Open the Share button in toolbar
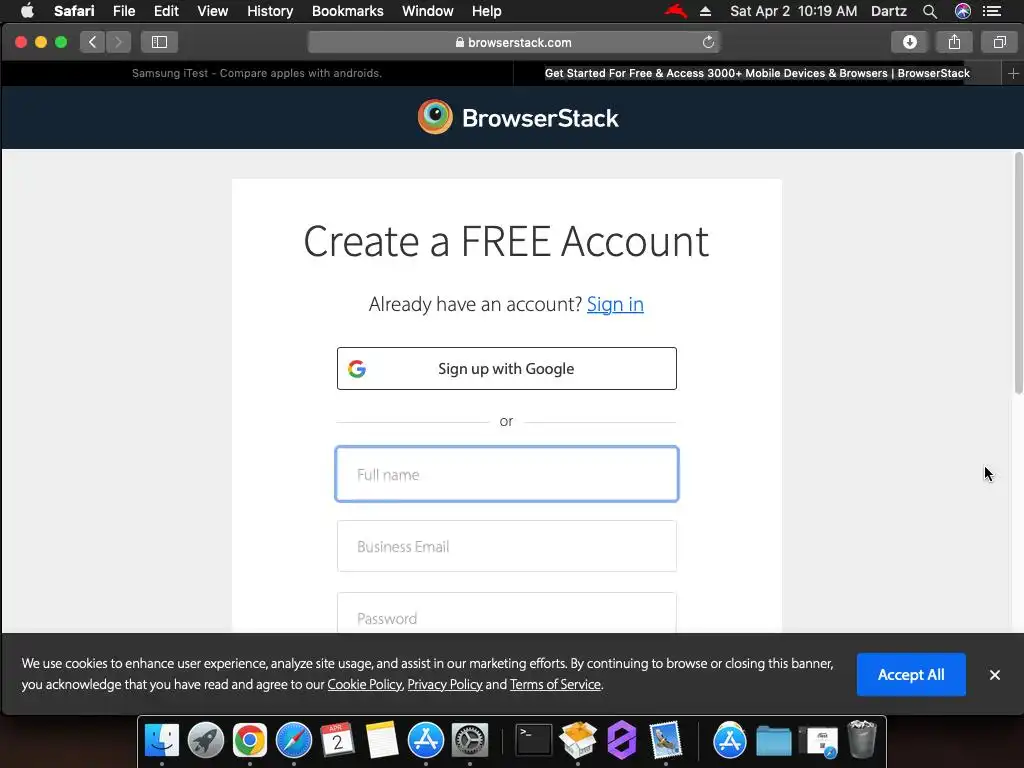 (954, 42)
